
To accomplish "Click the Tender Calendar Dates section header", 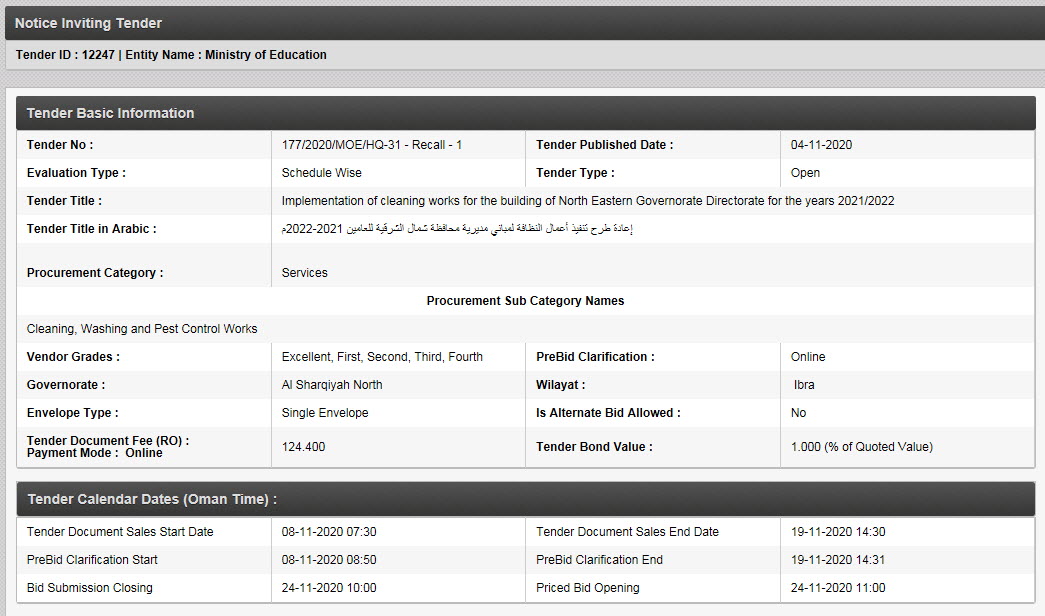I will coord(151,499).
